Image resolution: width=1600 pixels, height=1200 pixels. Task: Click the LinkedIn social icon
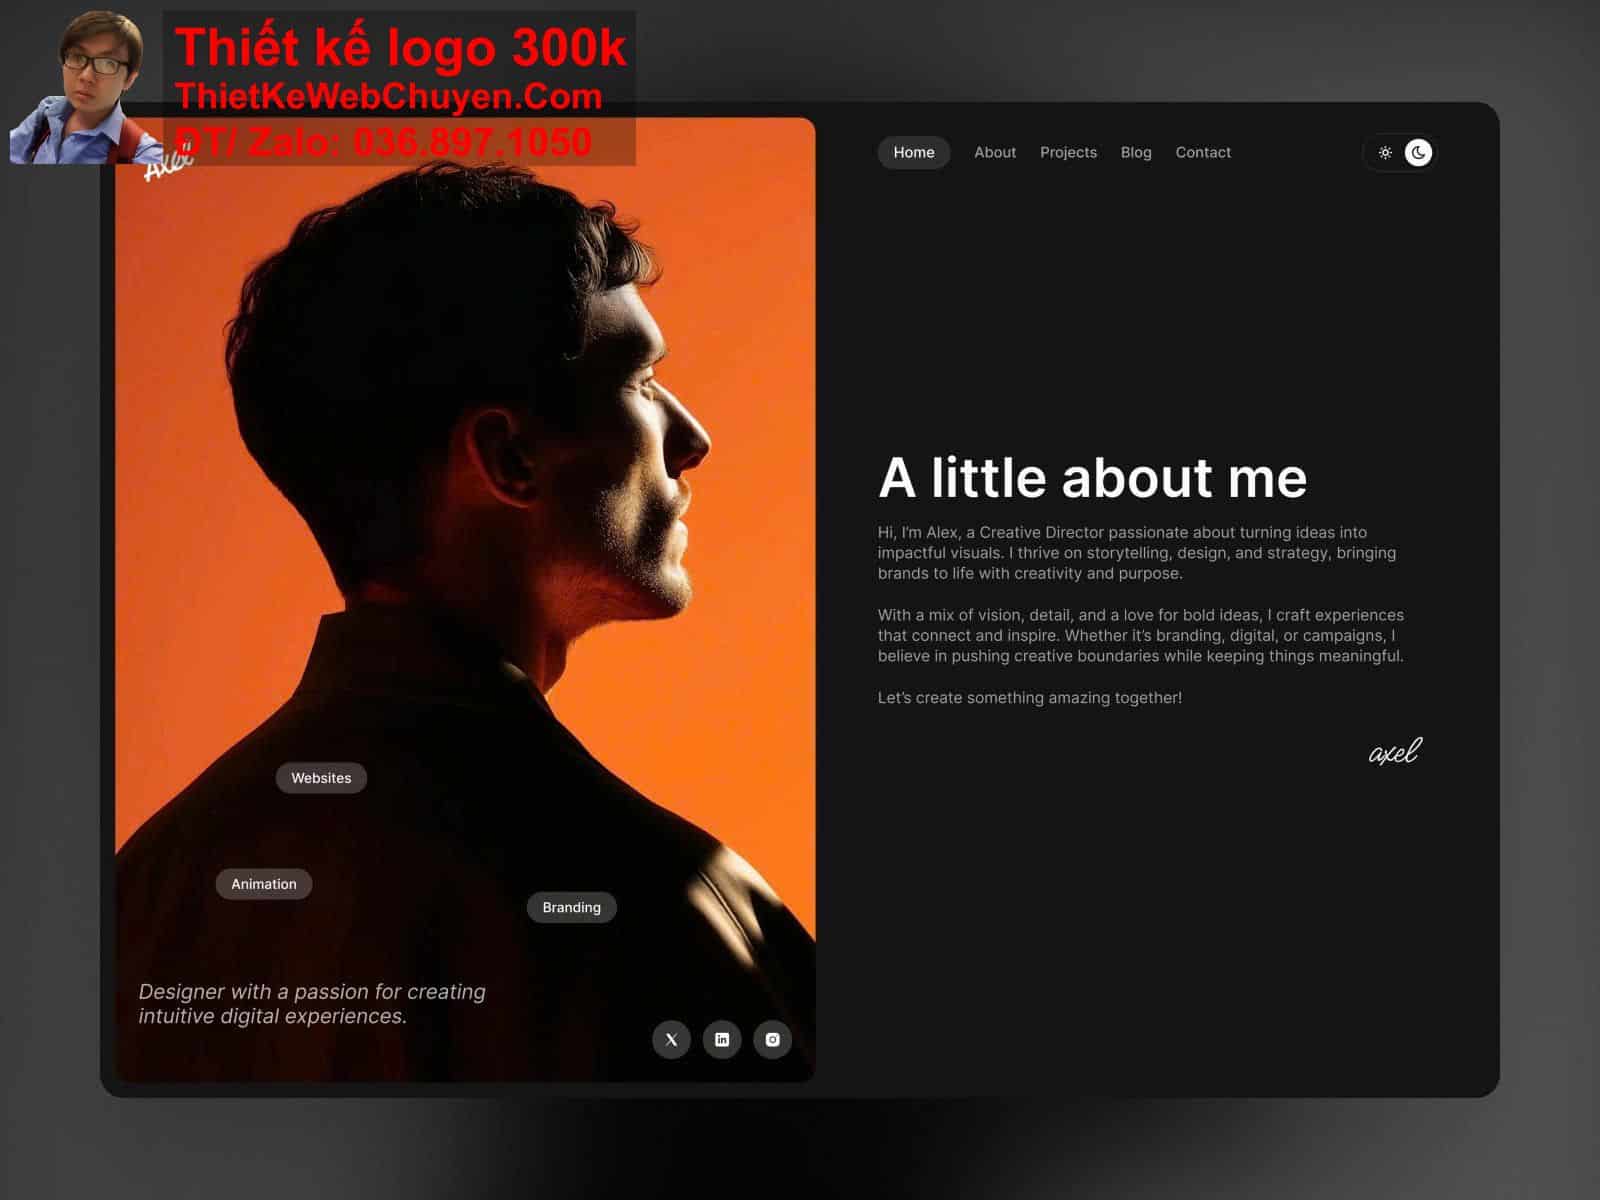tap(722, 1039)
